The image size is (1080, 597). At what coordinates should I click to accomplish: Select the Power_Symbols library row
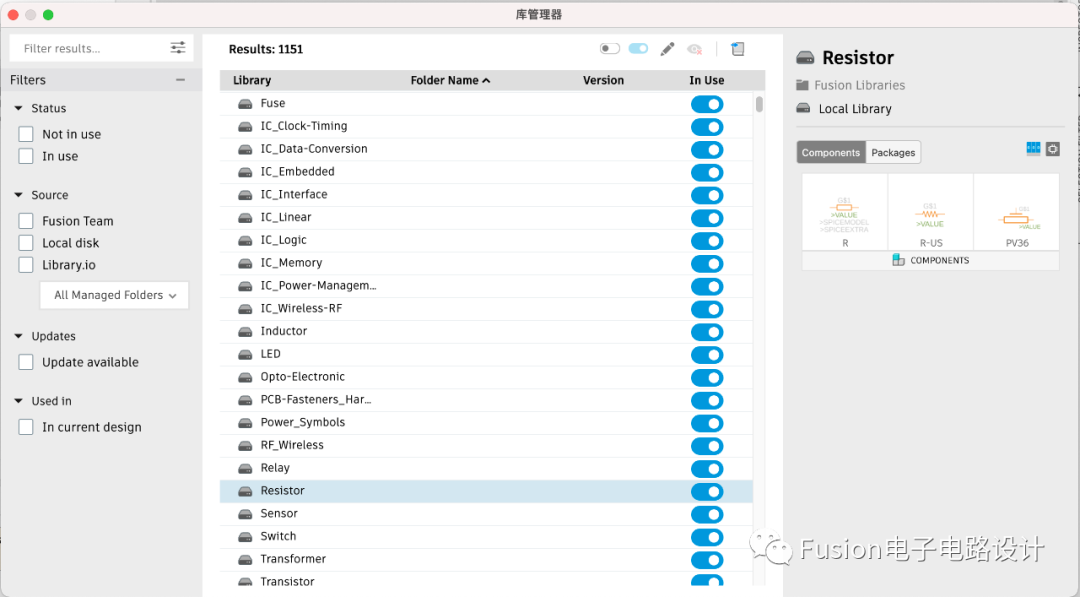[x=486, y=423]
